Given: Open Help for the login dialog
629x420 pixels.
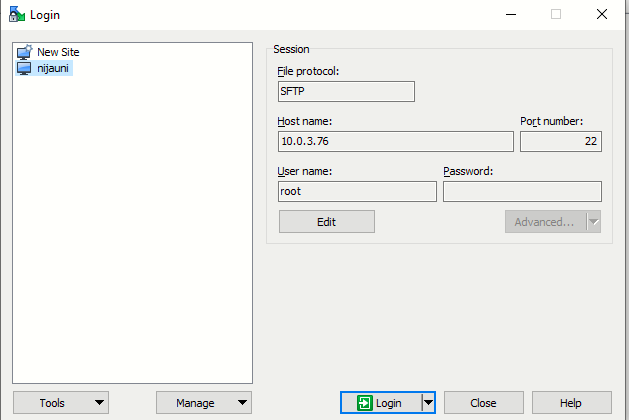Looking at the screenshot, I should [x=572, y=403].
